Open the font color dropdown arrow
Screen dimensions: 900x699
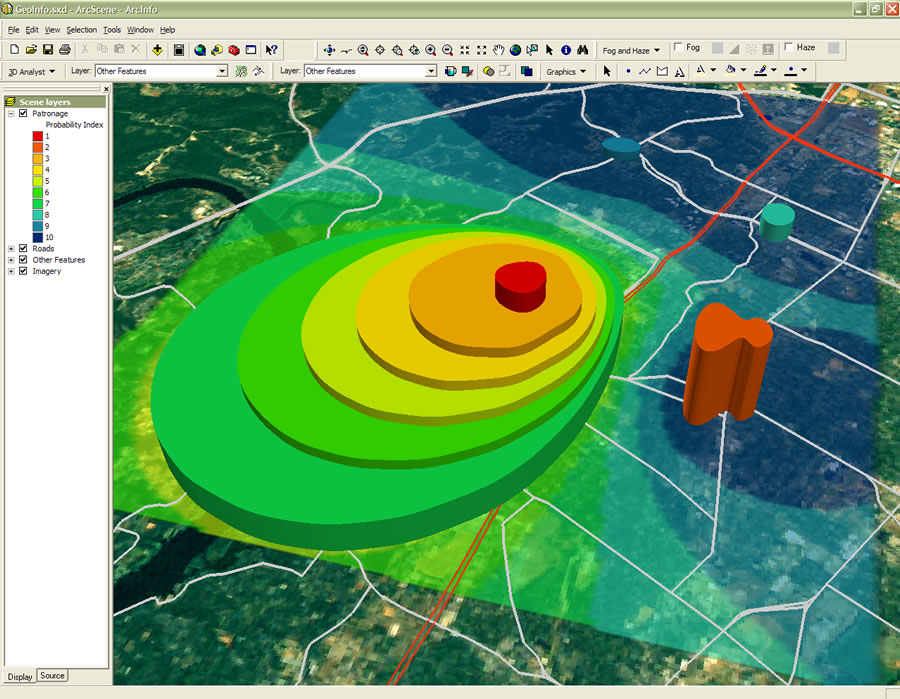713,70
